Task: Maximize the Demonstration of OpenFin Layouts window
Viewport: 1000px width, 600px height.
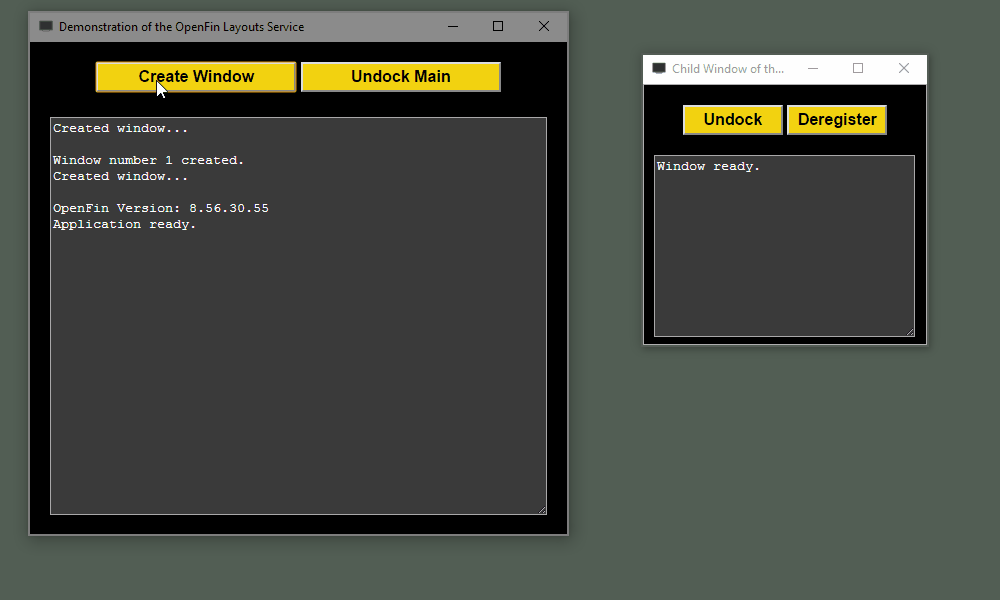Action: coord(498,26)
